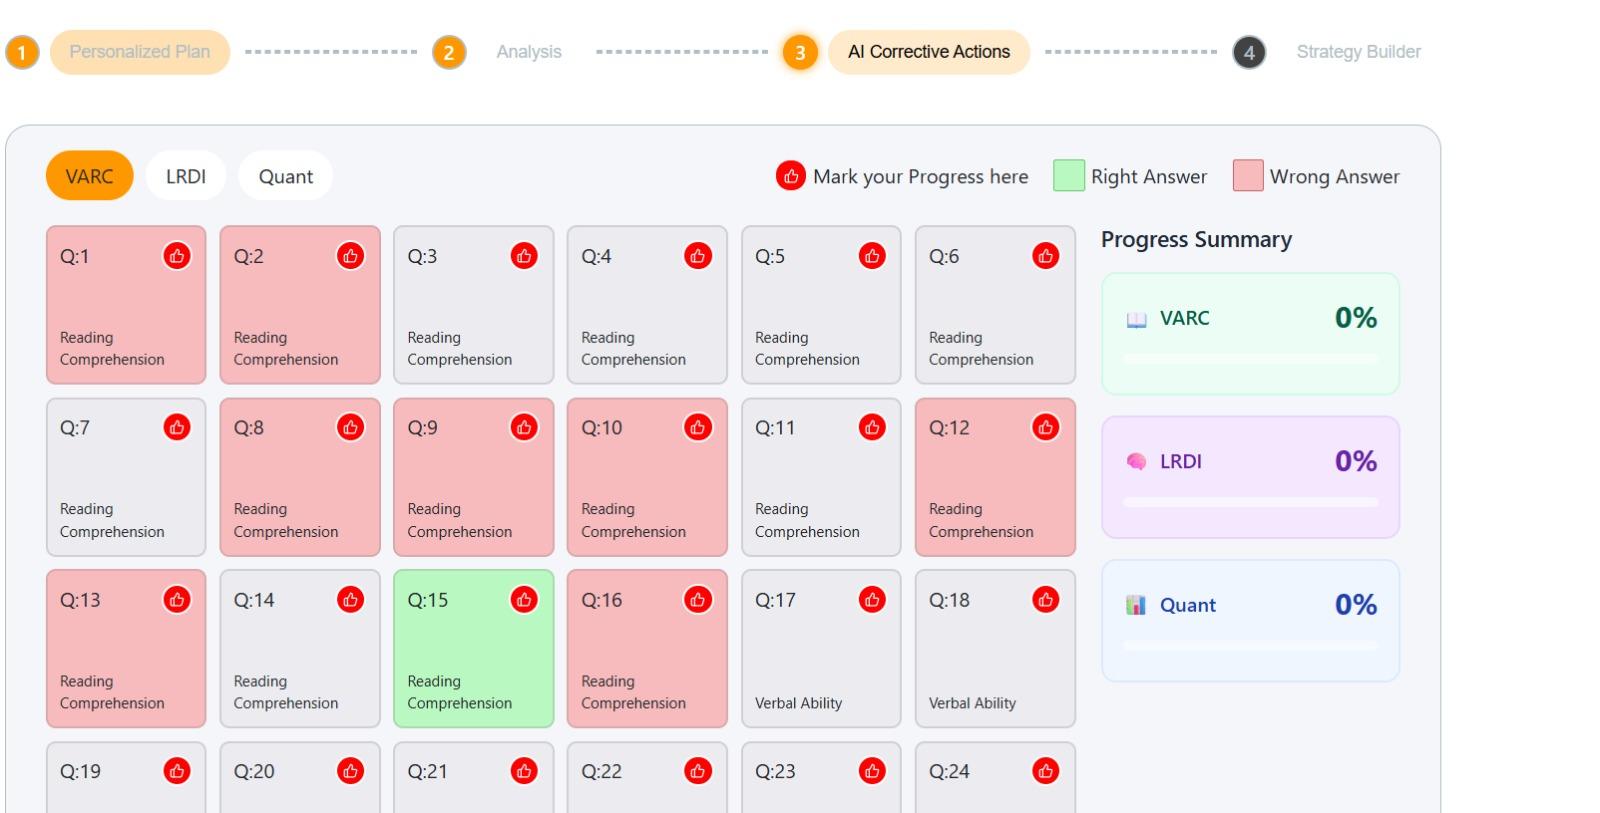Go to Strategy Builder step
Viewport: 1600px width, 813px height.
(x=1358, y=52)
